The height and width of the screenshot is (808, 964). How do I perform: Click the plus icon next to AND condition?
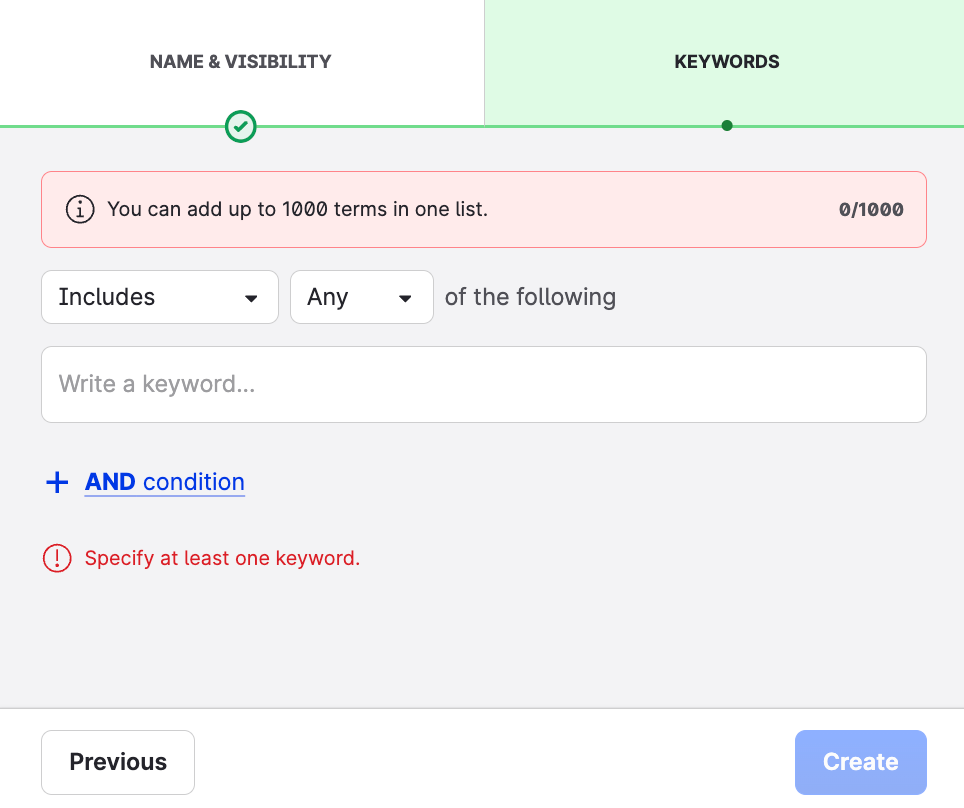[57, 482]
